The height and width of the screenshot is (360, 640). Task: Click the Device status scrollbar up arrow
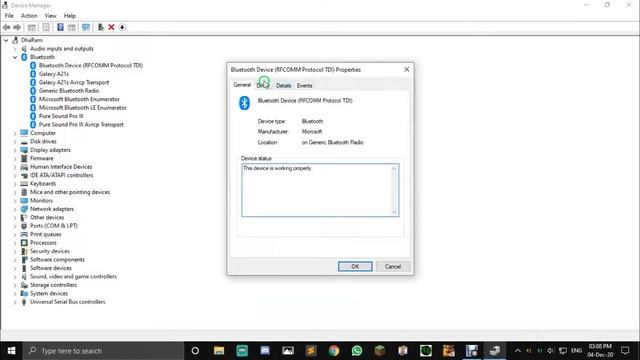(394, 168)
